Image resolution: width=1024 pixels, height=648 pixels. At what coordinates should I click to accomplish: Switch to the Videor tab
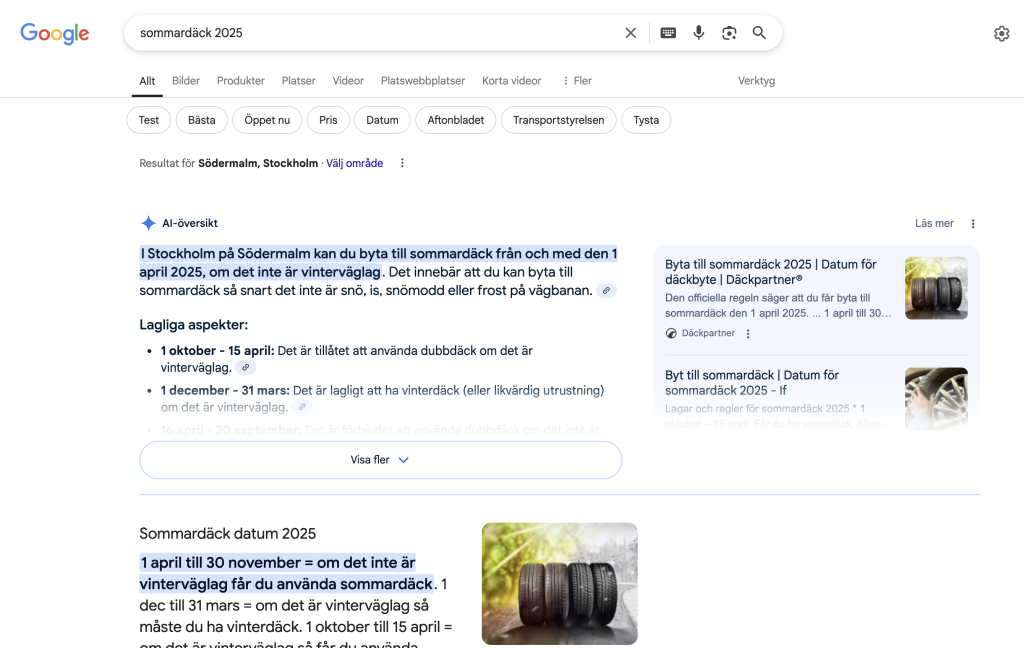pyautogui.click(x=348, y=81)
